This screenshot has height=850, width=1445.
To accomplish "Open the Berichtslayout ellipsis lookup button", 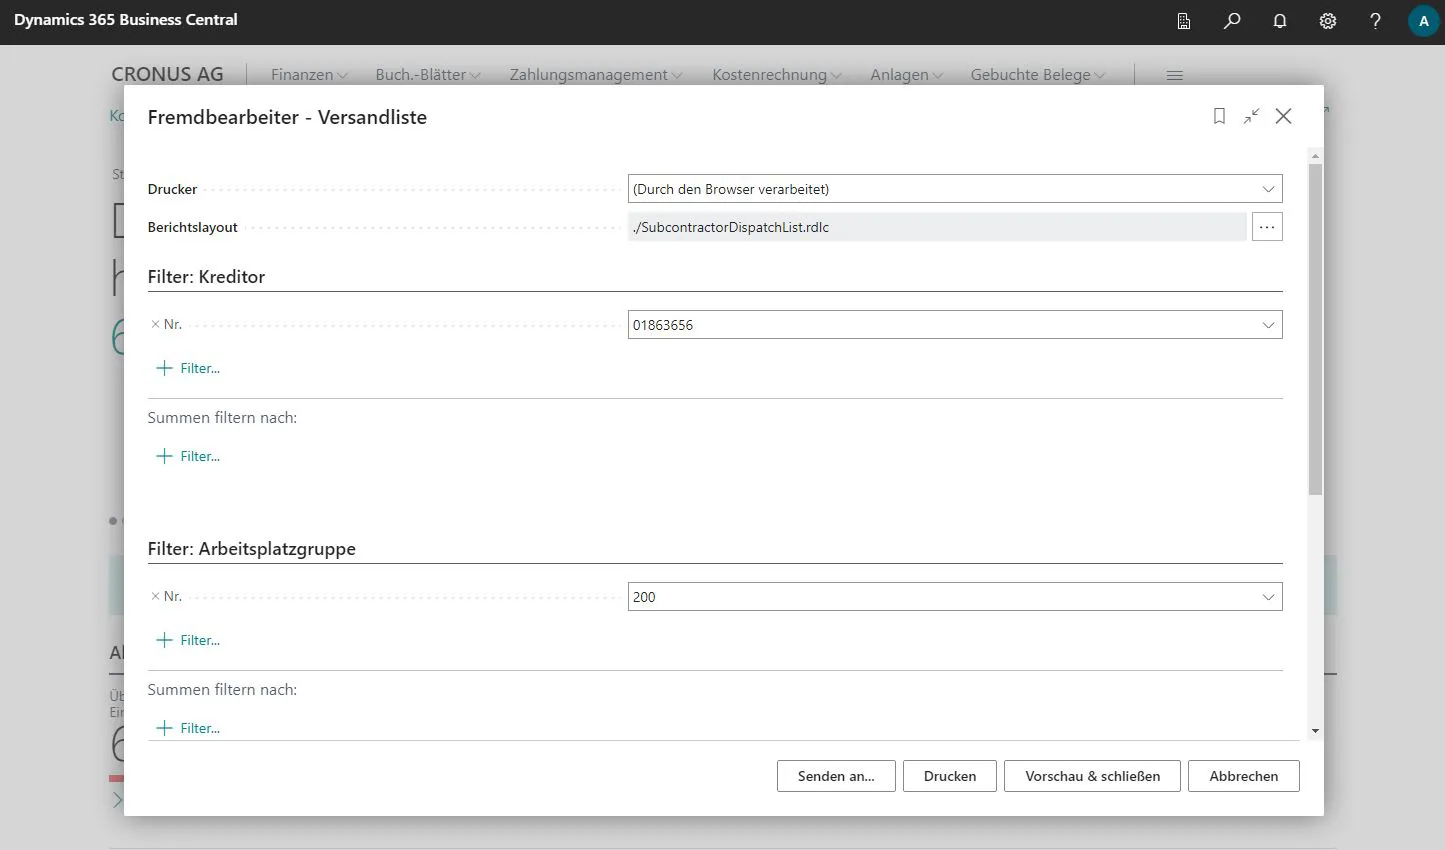I will point(1267,227).
